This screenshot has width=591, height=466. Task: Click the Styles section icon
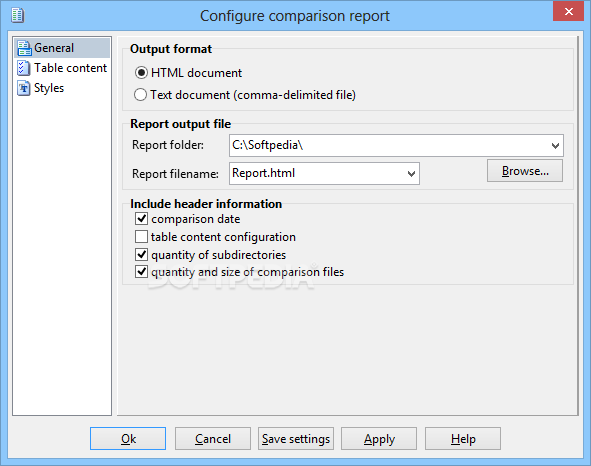tap(23, 88)
